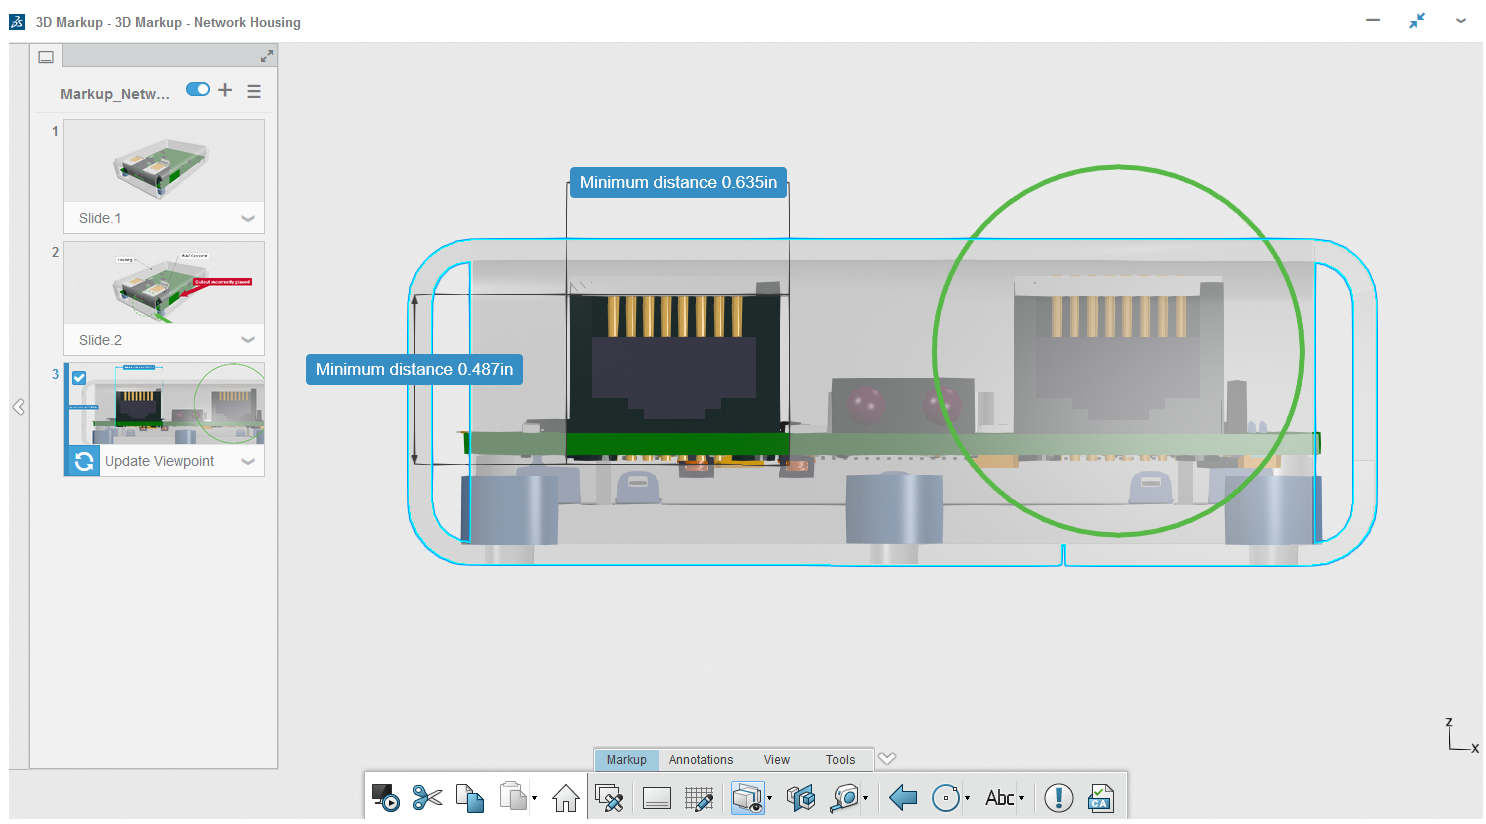Select the Slide.2 thumbnail
The image size is (1486, 824).
[164, 283]
